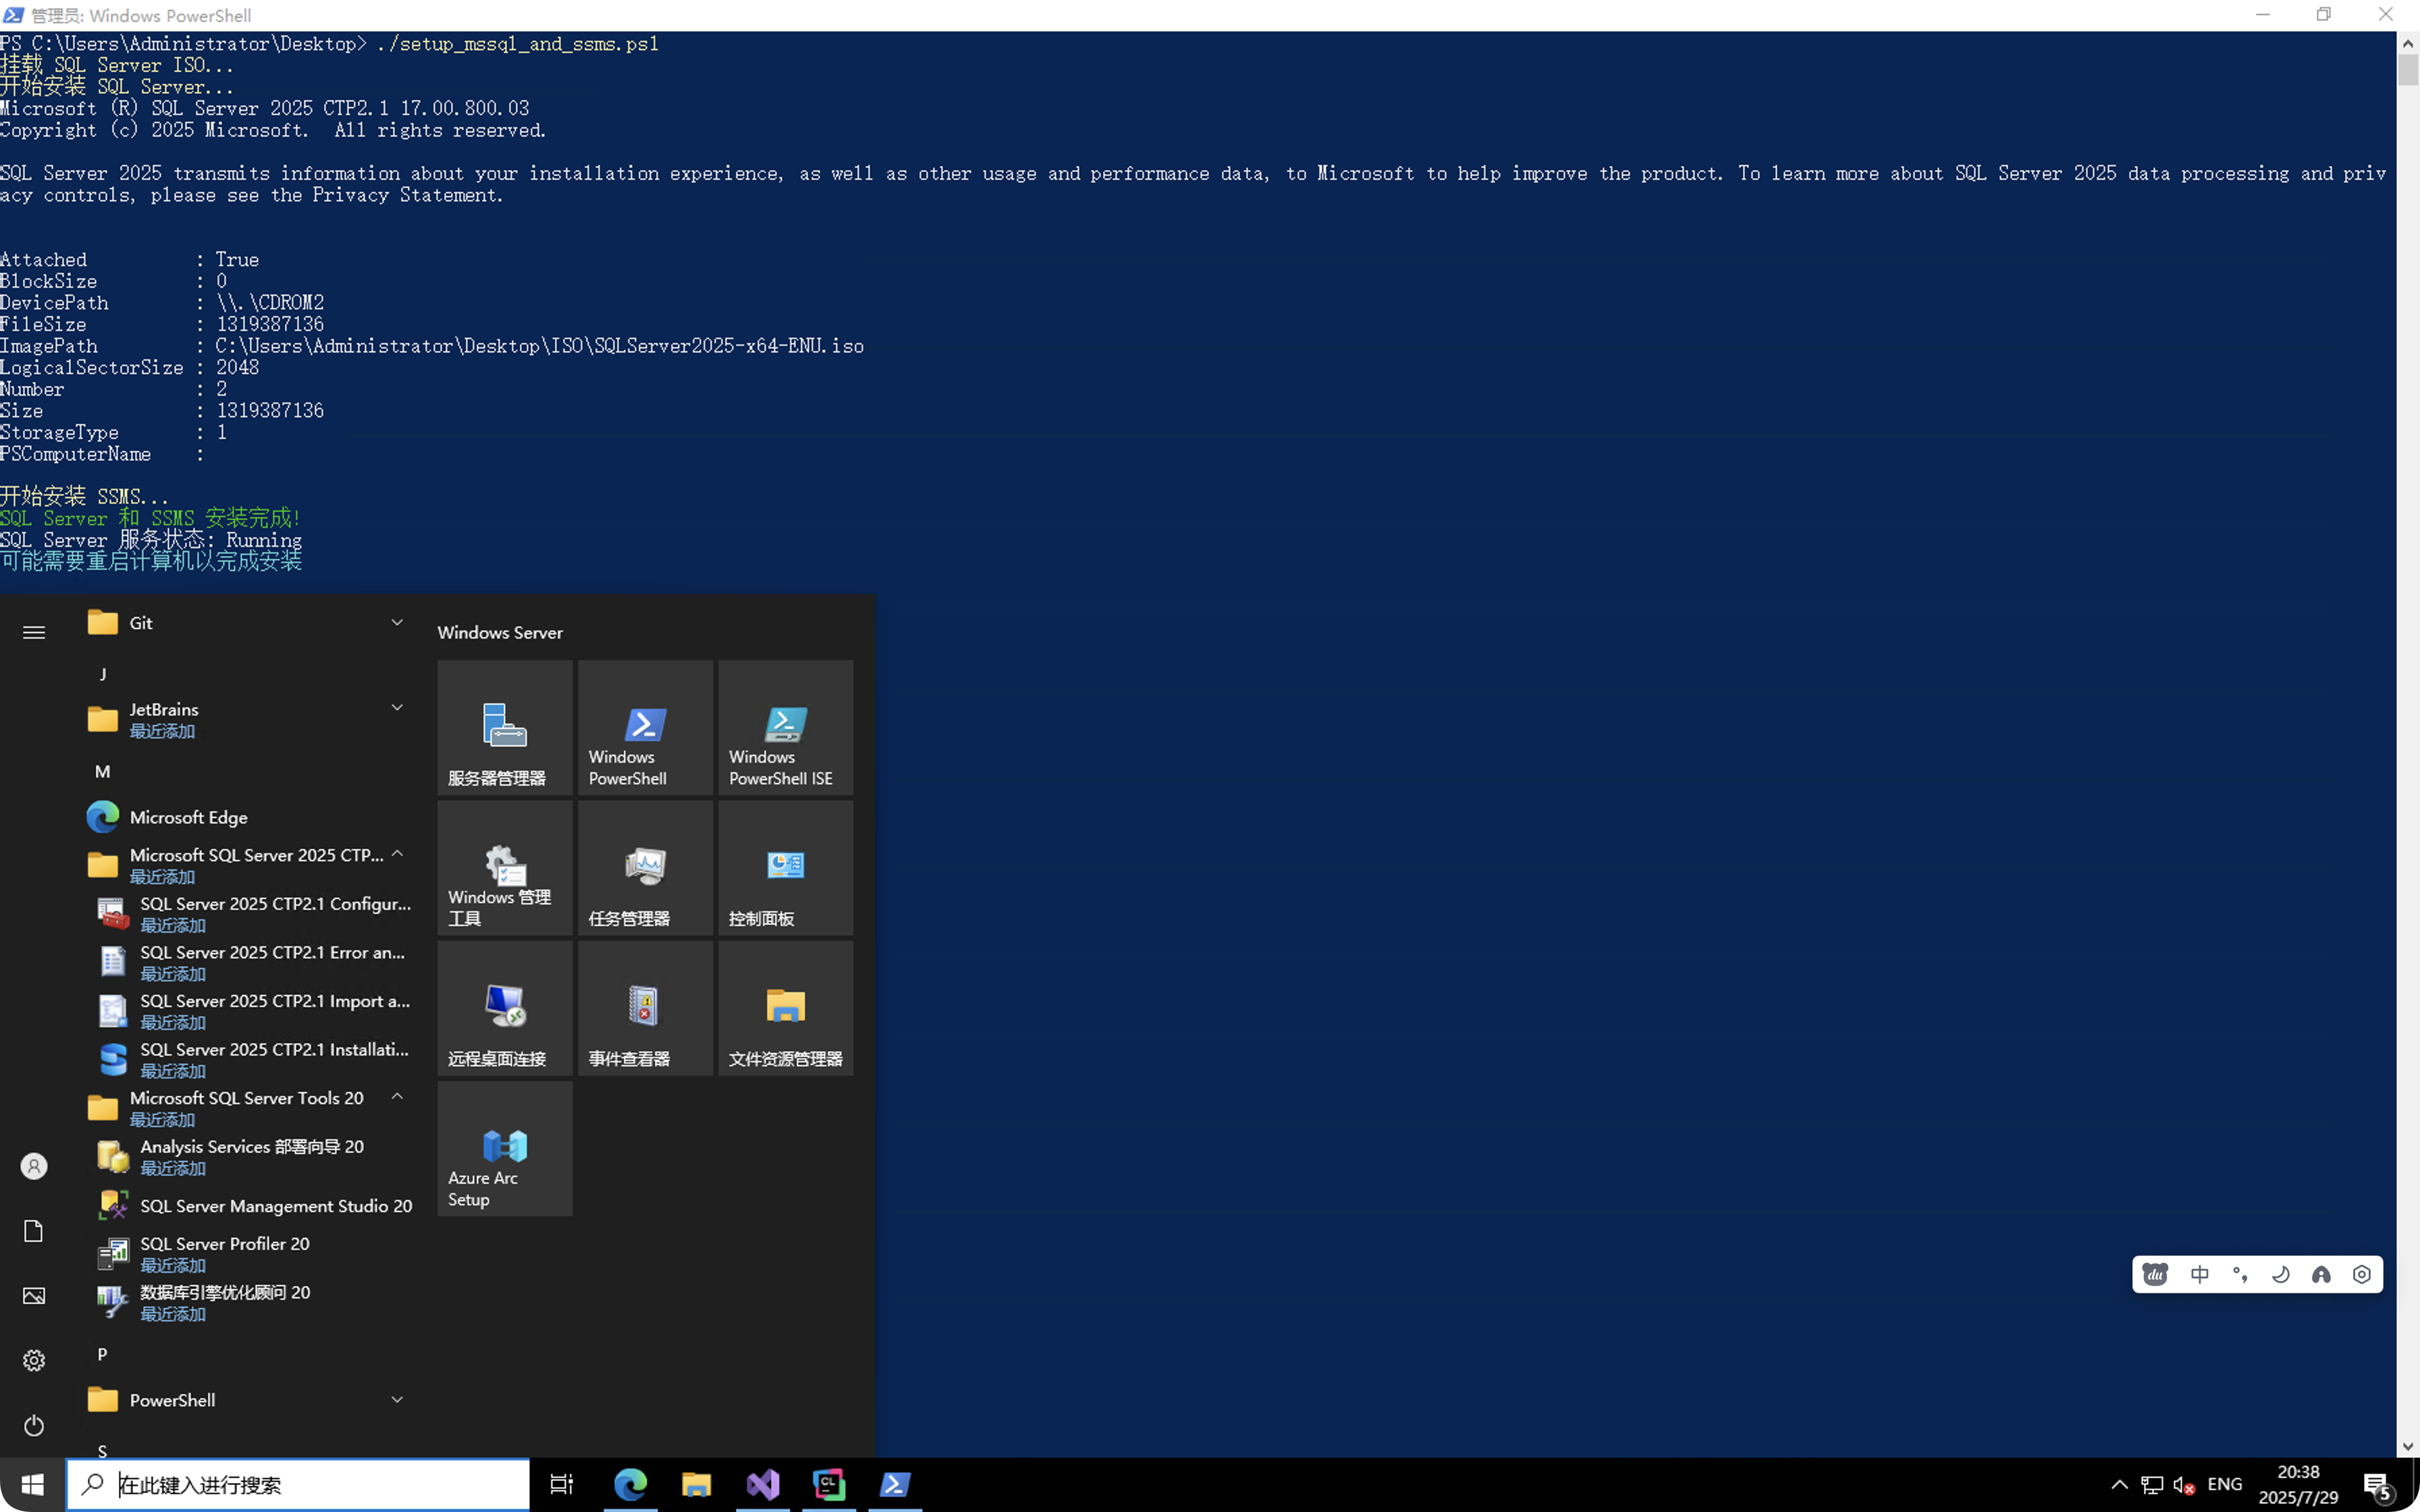Open CLion from the taskbar

pos(829,1485)
